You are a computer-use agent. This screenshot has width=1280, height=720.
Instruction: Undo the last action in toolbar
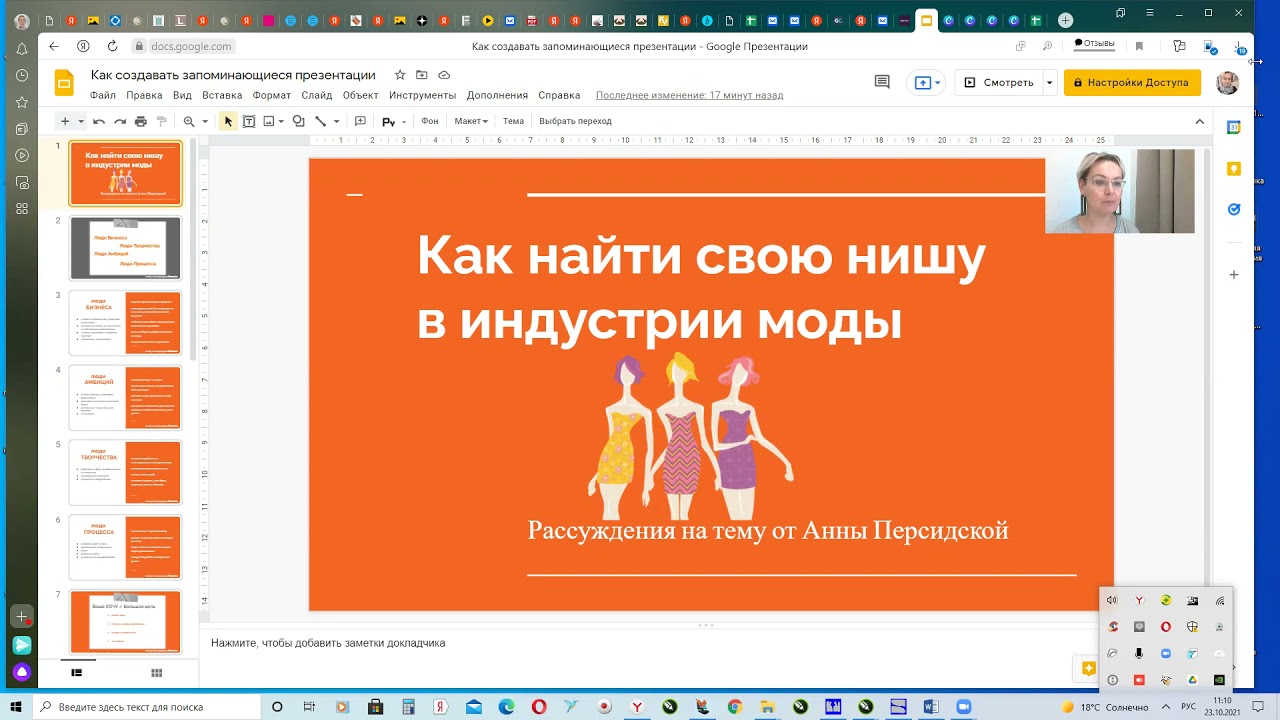pyautogui.click(x=99, y=121)
